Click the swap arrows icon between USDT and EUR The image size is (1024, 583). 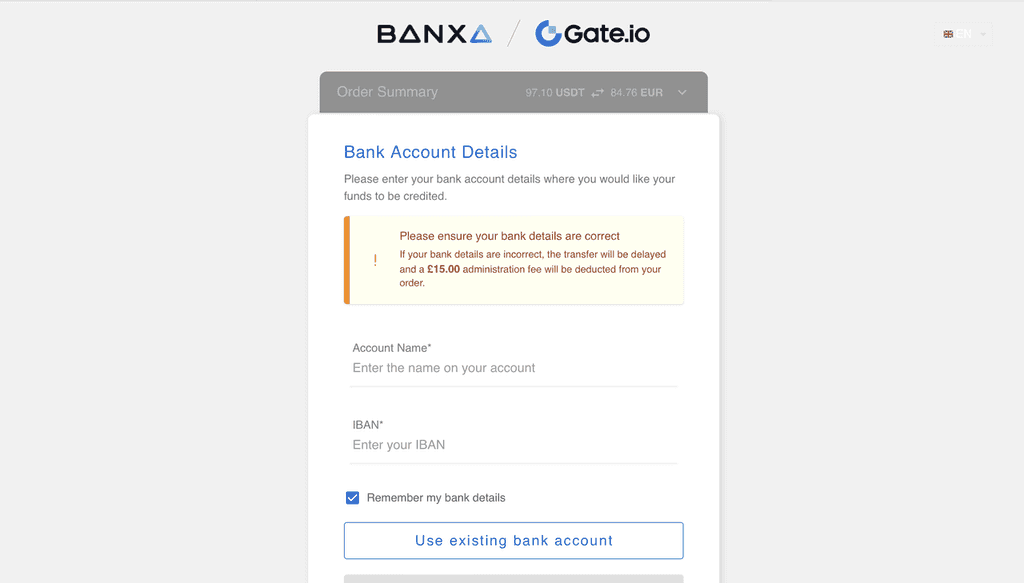598,93
